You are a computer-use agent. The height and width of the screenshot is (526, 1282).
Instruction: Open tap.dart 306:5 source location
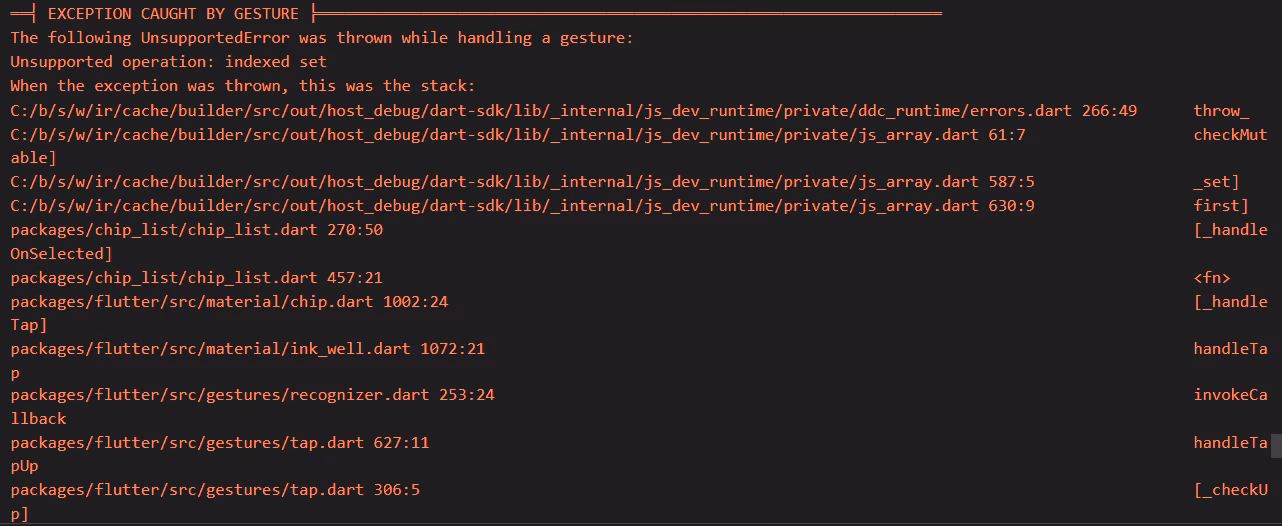(215, 490)
